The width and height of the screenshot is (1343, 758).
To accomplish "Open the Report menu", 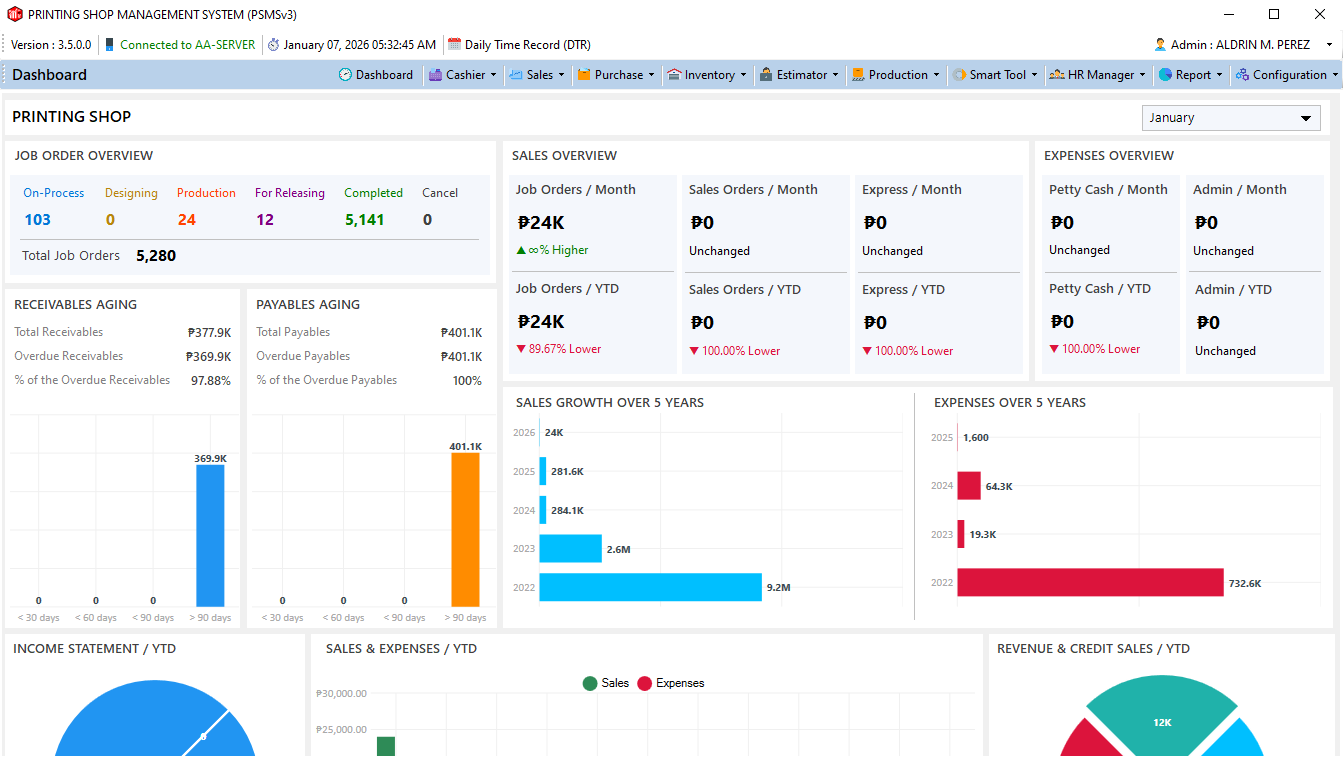I will pos(1192,75).
